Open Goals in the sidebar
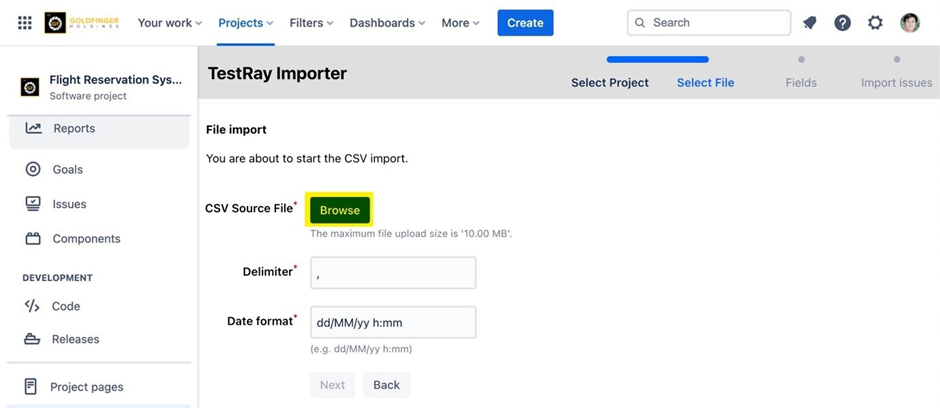940x408 pixels. (x=67, y=170)
